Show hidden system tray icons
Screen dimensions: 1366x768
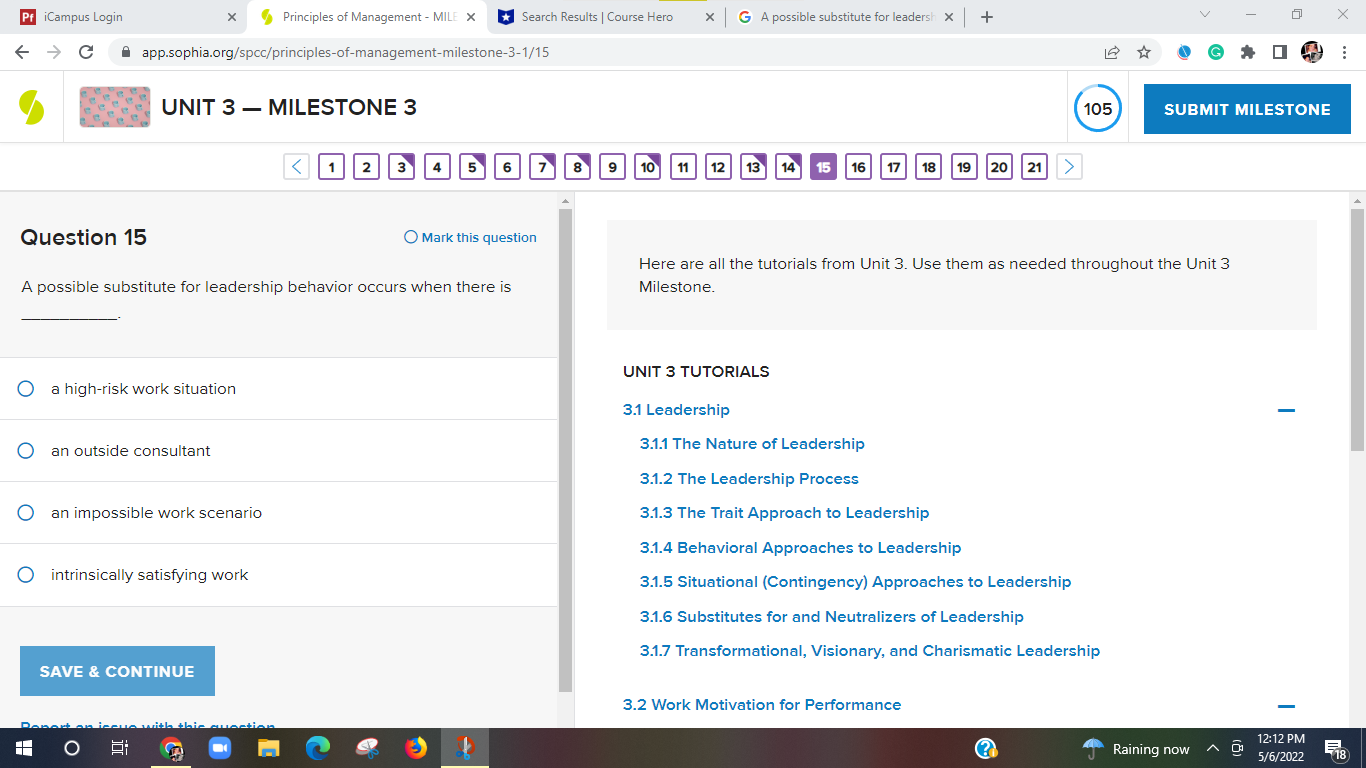[1213, 749]
